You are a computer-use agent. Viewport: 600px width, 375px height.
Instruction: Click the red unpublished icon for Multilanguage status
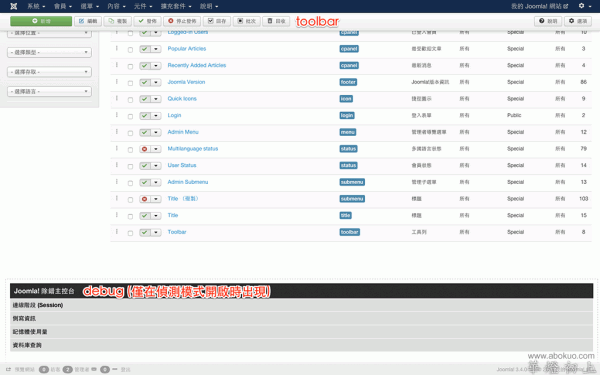click(145, 149)
